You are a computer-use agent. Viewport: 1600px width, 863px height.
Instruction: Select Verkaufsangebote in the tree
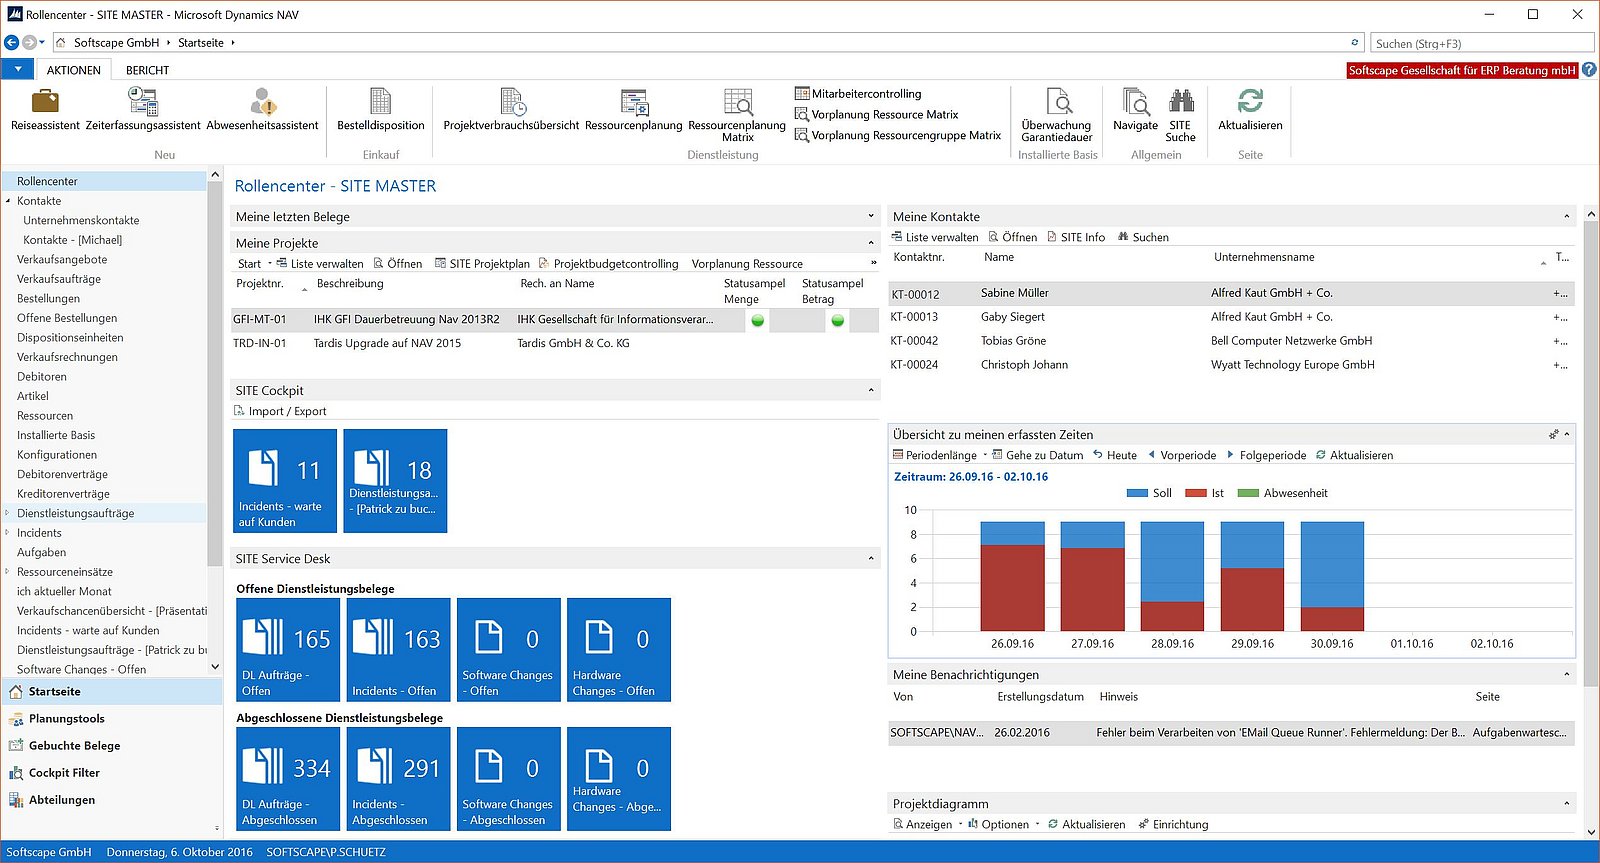(x=62, y=259)
